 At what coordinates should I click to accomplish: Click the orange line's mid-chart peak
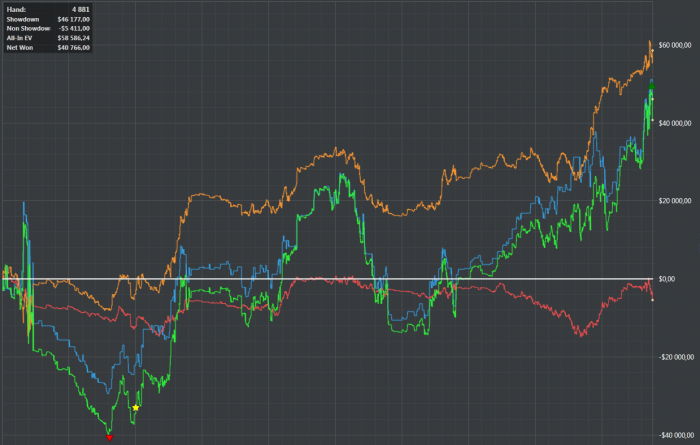(336, 149)
